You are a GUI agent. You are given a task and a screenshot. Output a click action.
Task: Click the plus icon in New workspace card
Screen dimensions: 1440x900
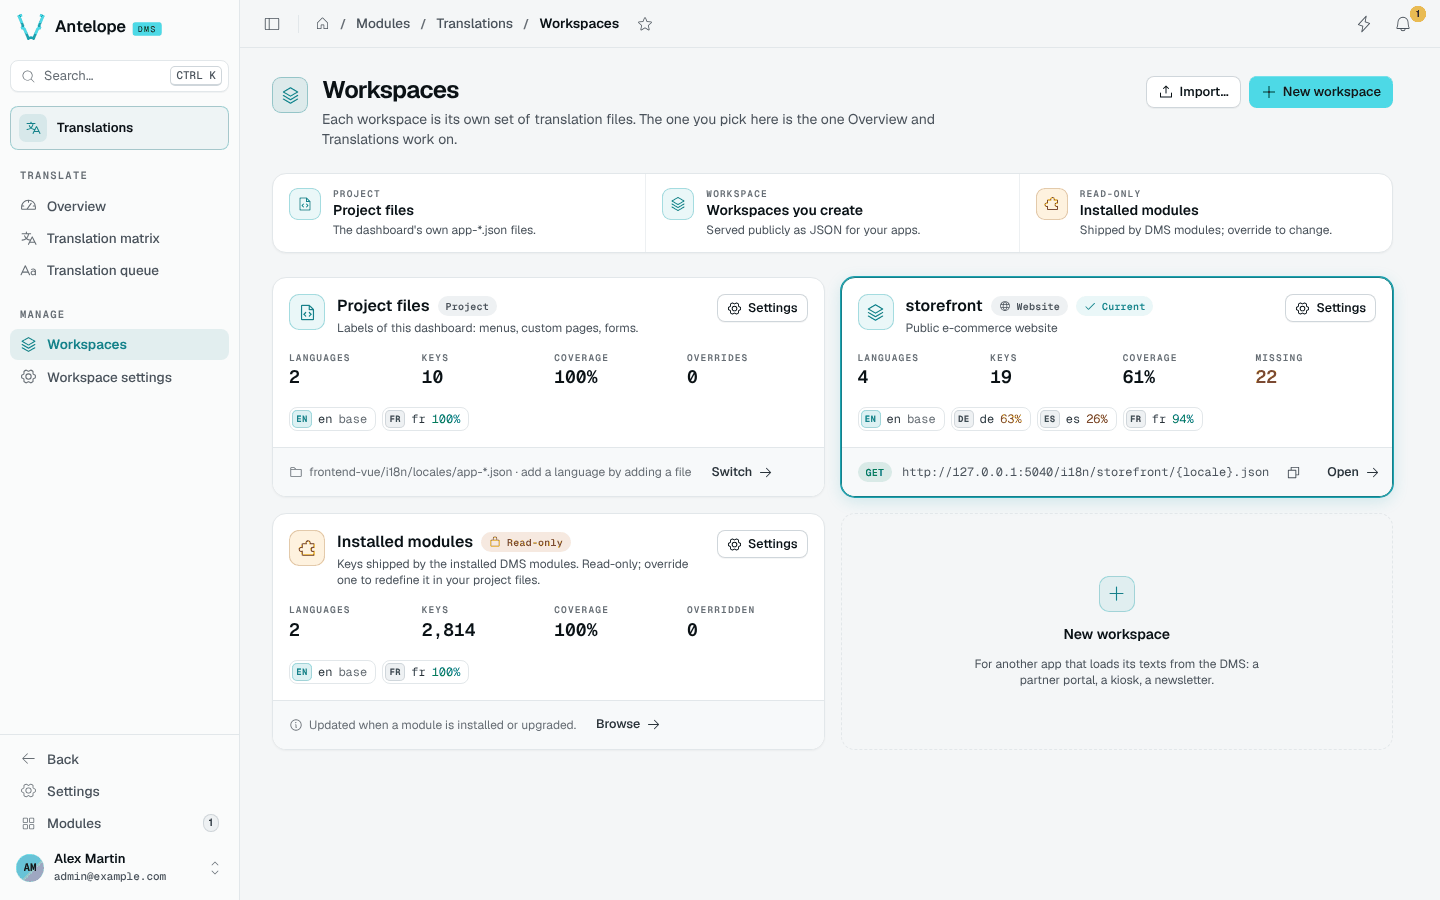point(1117,594)
